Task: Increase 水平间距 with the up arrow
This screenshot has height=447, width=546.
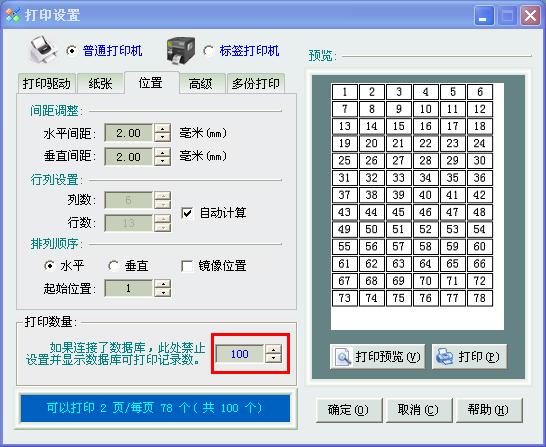Action: pos(163,128)
